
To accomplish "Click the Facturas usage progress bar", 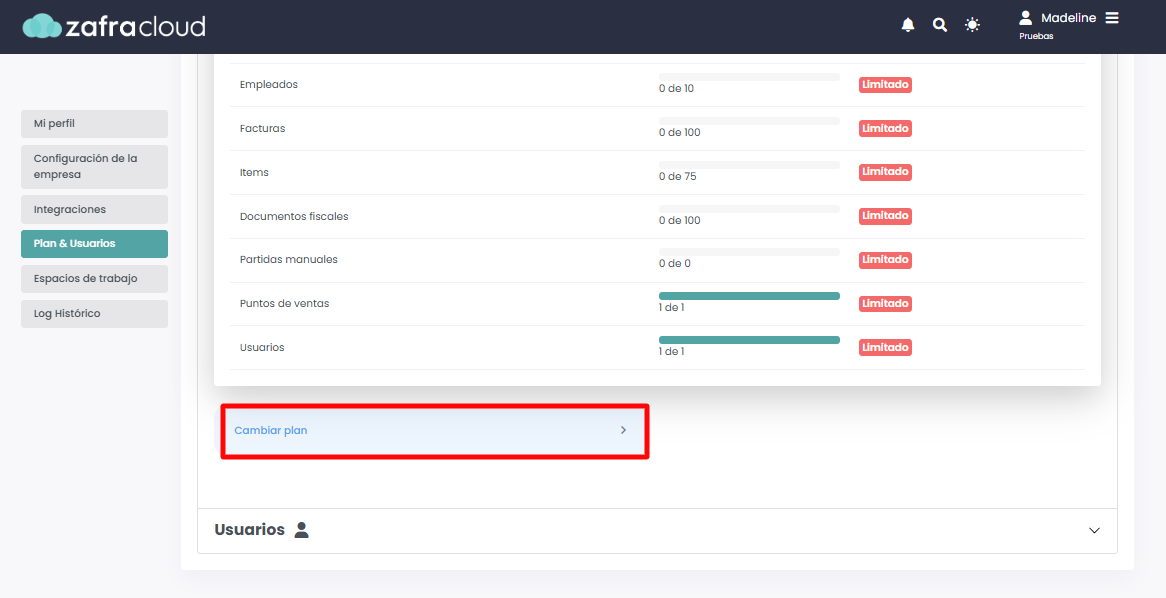I will click(x=749, y=120).
